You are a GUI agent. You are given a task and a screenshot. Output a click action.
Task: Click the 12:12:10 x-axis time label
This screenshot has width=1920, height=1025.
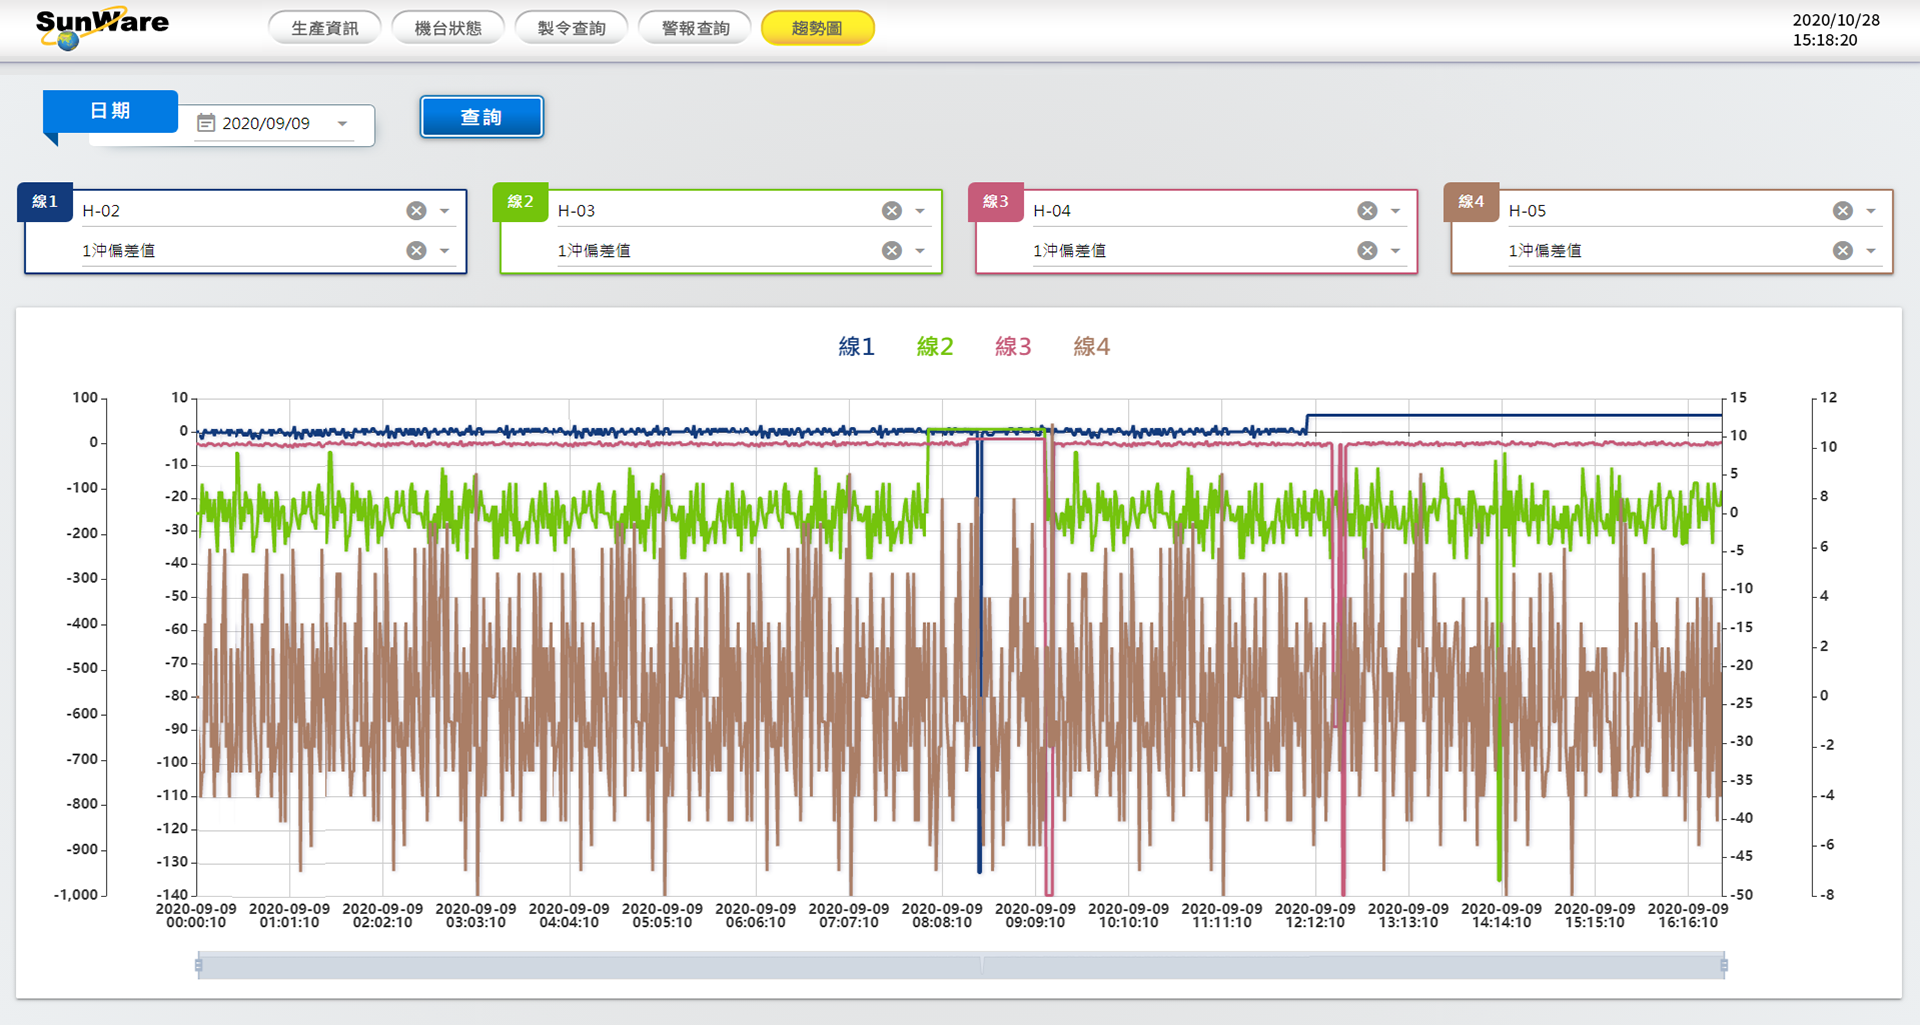pyautogui.click(x=1315, y=923)
